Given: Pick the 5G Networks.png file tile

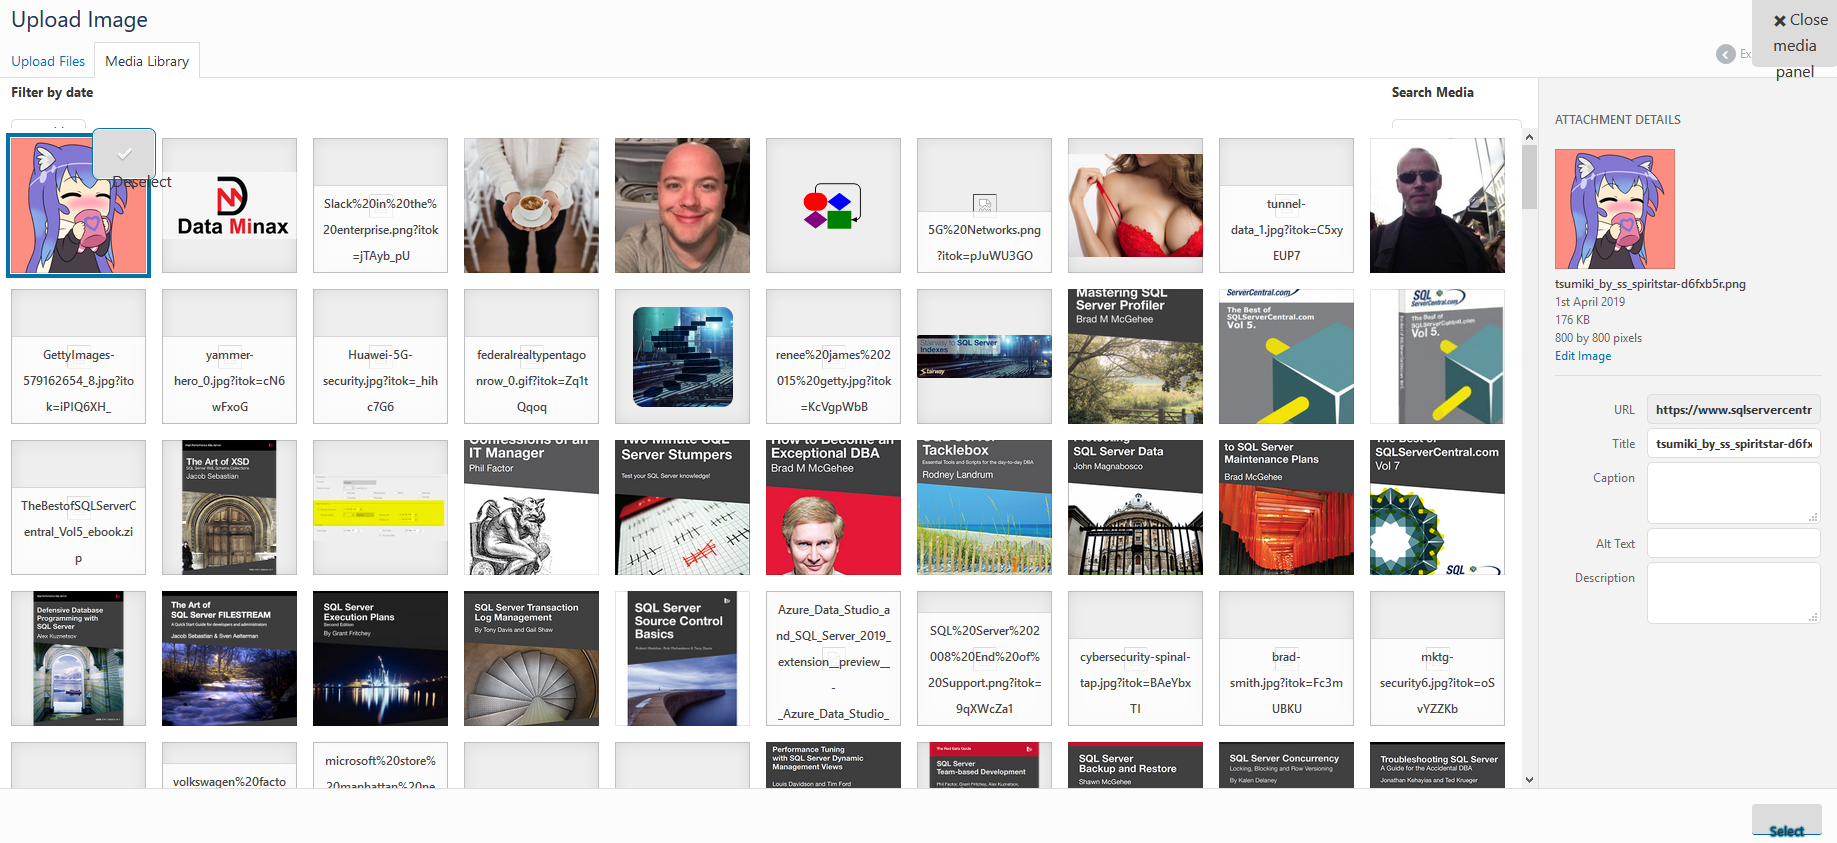Looking at the screenshot, I should [985, 206].
